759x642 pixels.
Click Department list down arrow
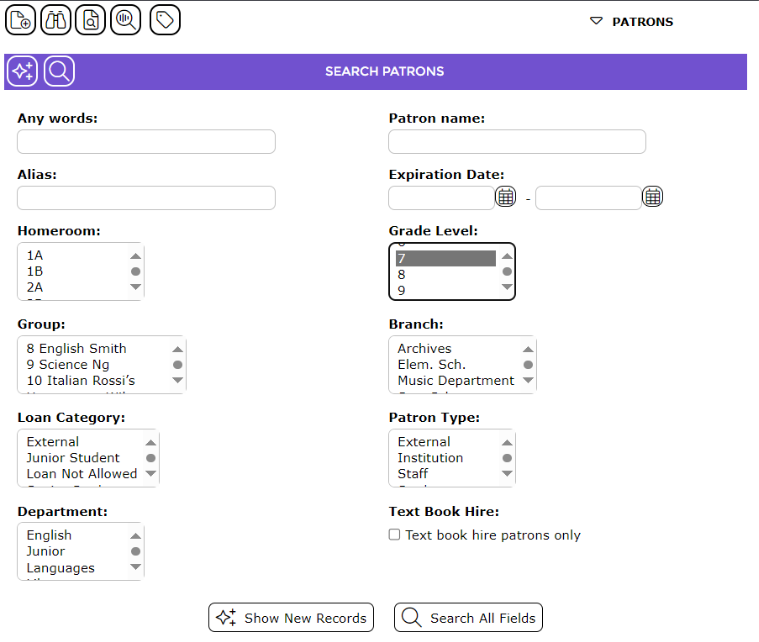tap(136, 567)
